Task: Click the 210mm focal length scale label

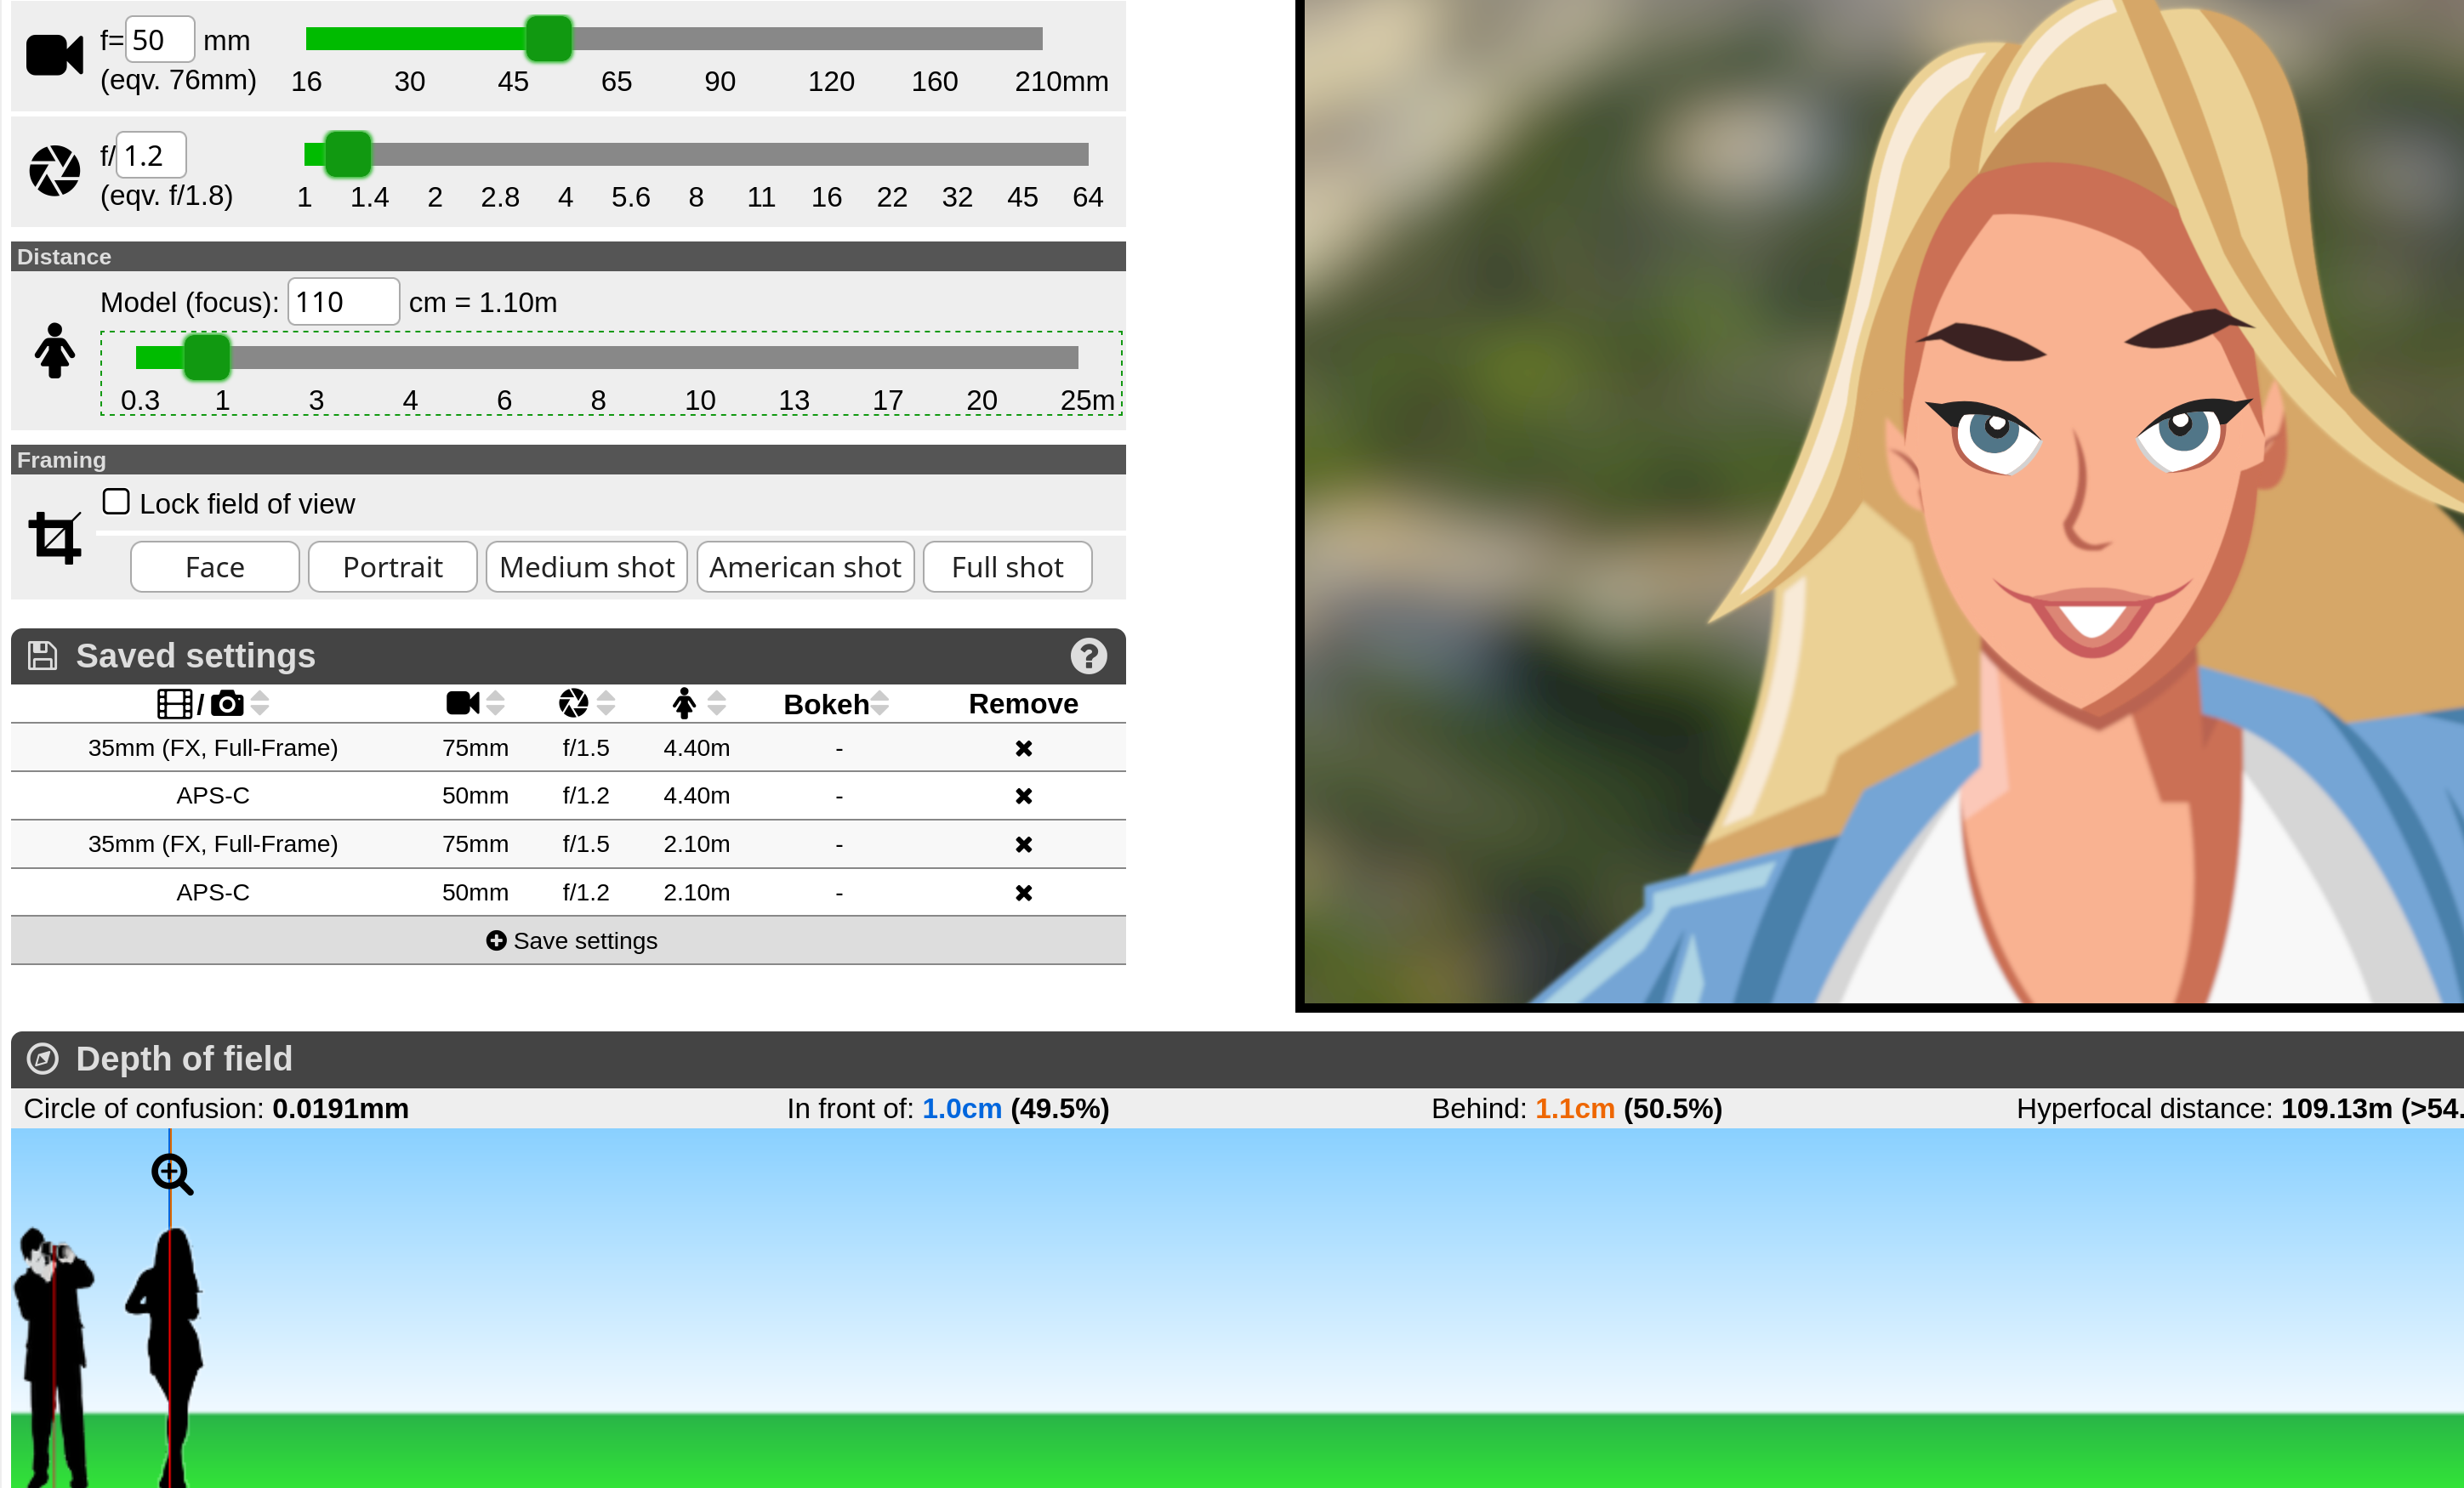Action: pyautogui.click(x=1061, y=81)
